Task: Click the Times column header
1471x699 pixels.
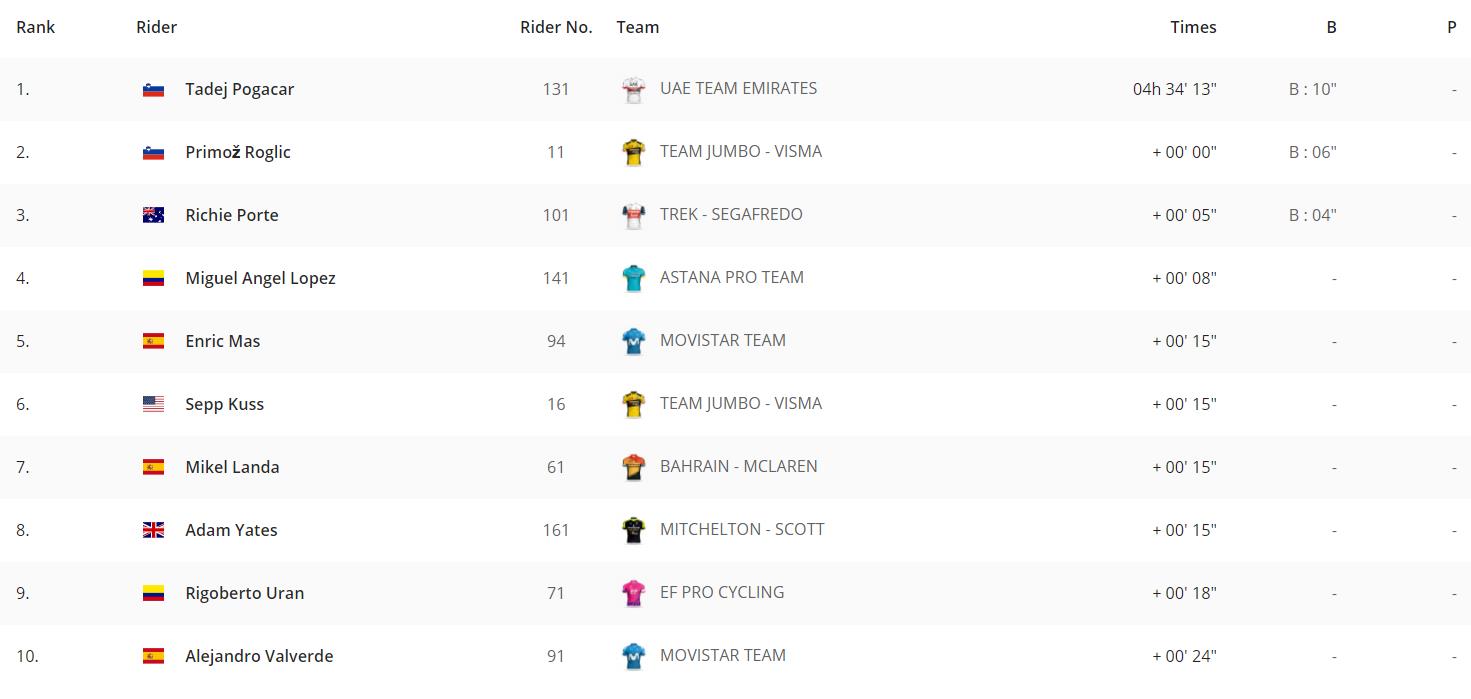Action: click(1194, 28)
